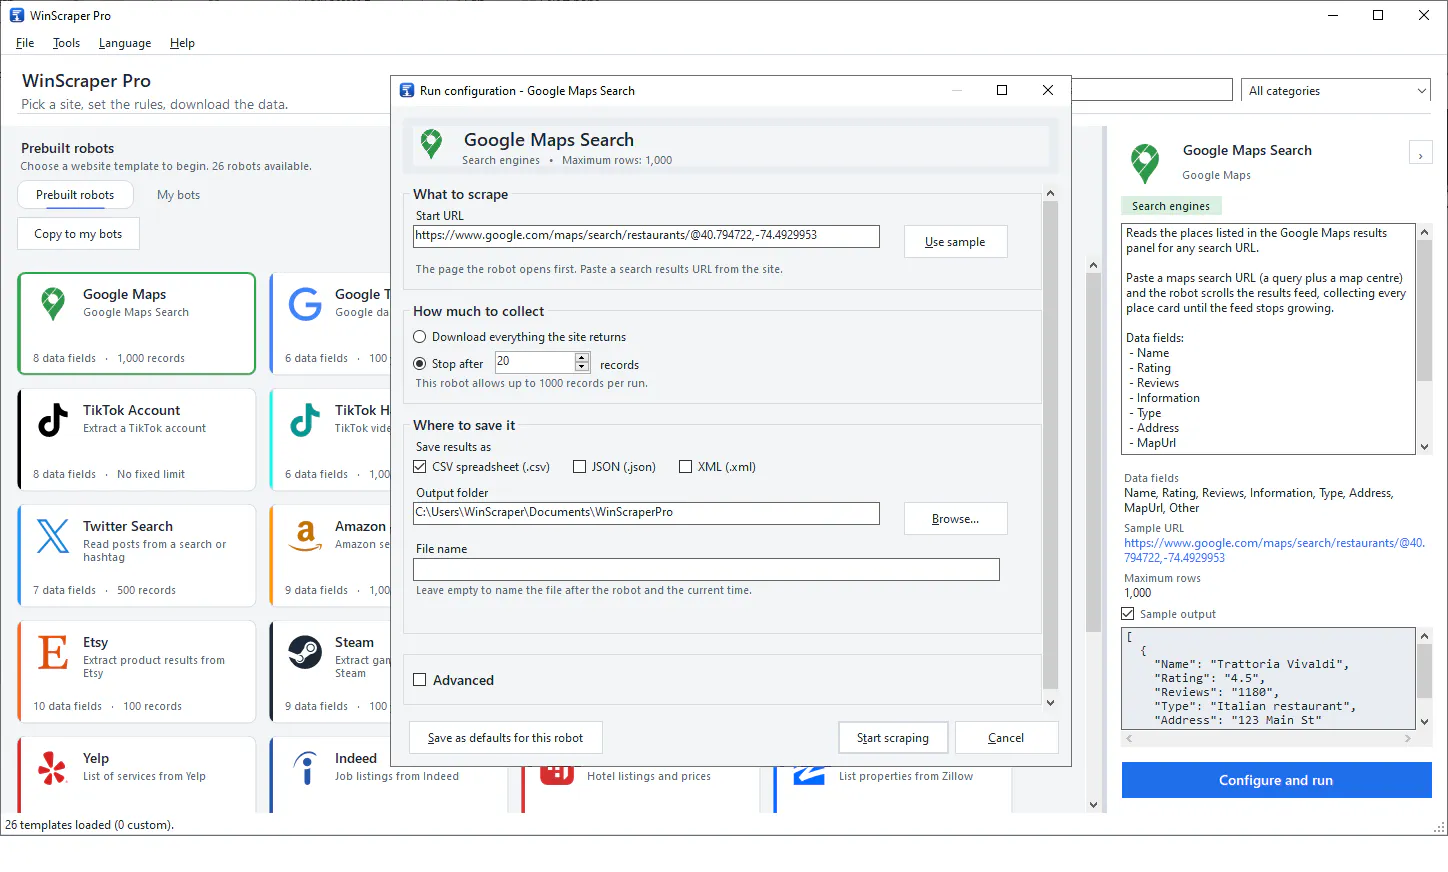Click the TikTok Account logo icon
The height and width of the screenshot is (872, 1448).
[53, 420]
